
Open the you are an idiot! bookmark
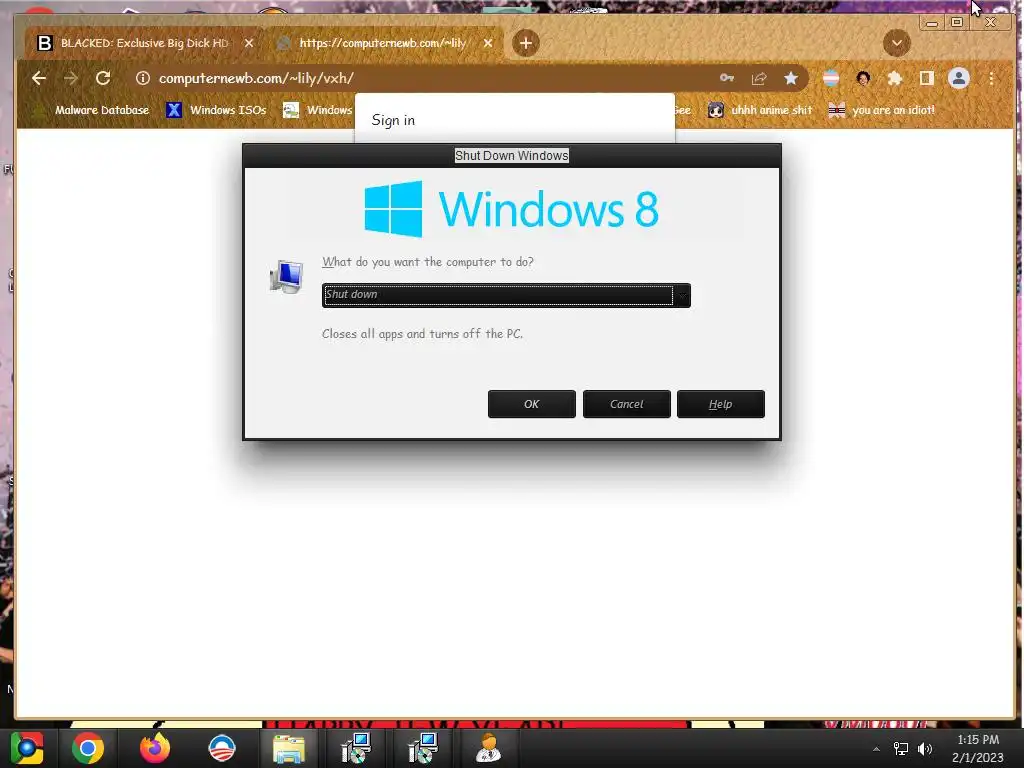(881, 110)
